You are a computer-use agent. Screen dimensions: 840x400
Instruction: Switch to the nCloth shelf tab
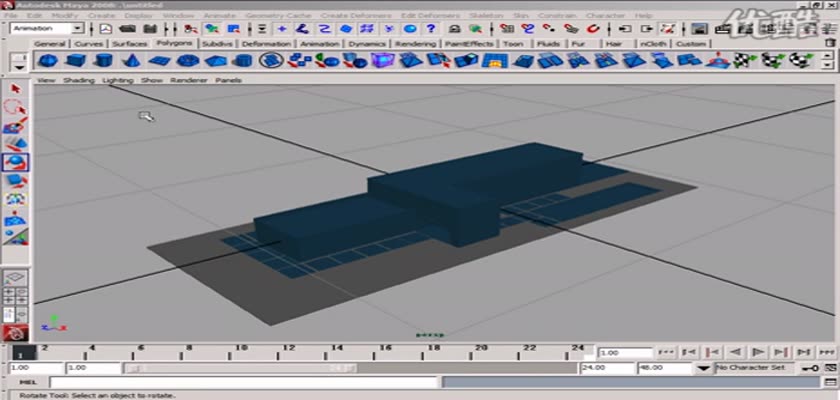tap(653, 44)
